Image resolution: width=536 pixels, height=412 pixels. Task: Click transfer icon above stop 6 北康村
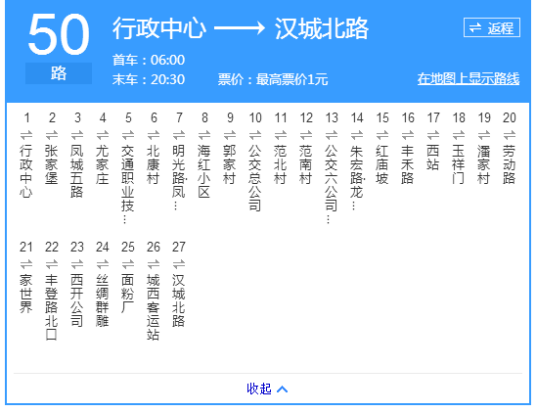coord(153,135)
